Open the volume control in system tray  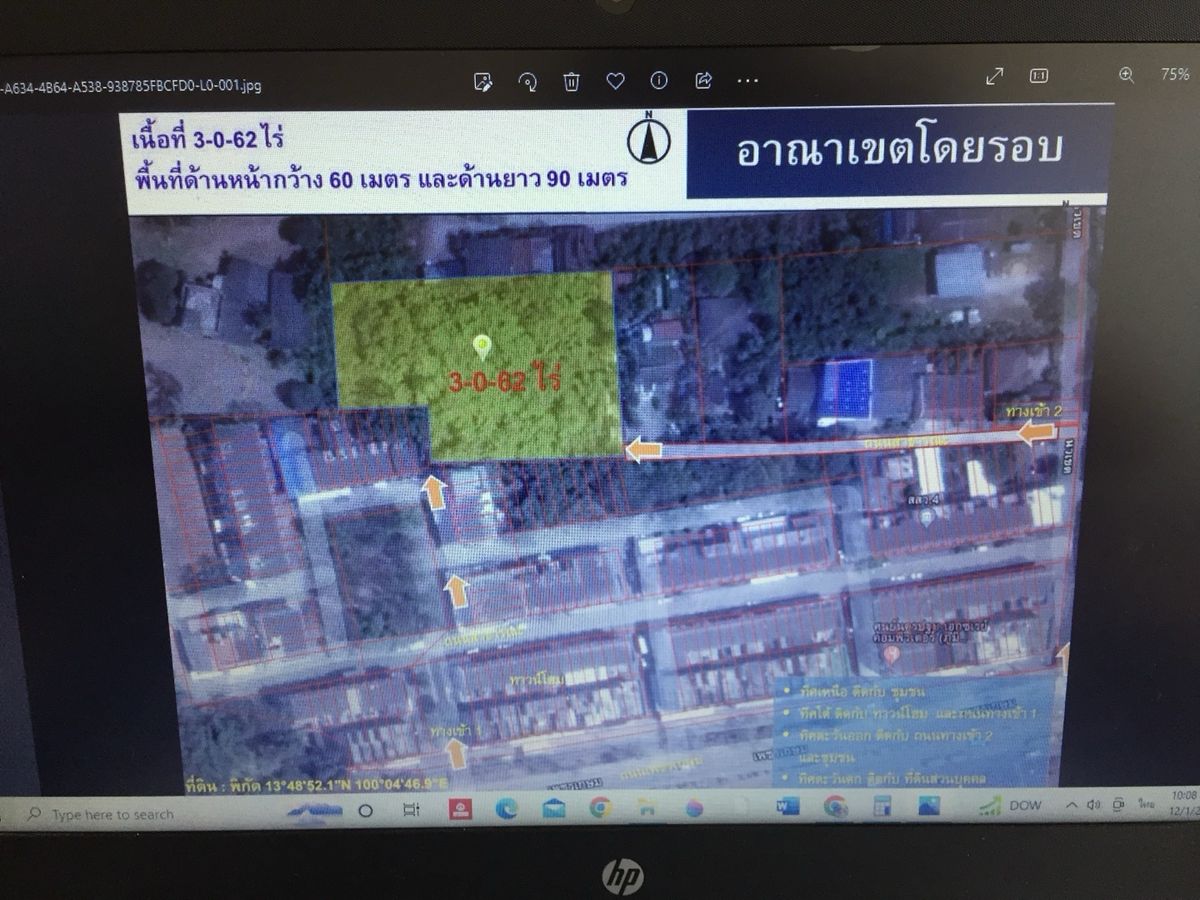(1093, 805)
